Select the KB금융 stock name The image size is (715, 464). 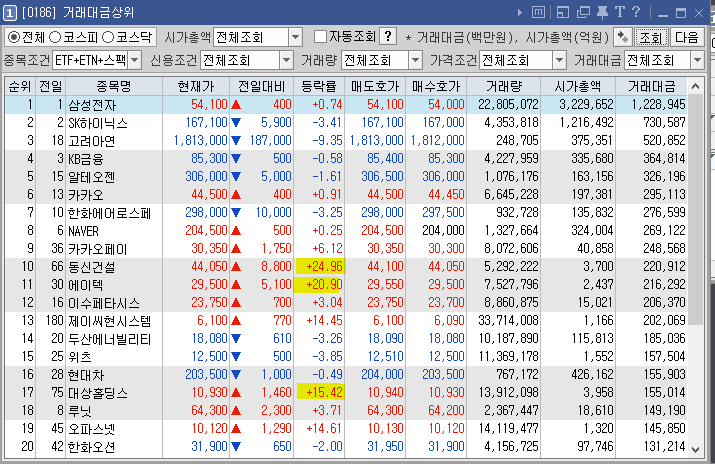86,159
